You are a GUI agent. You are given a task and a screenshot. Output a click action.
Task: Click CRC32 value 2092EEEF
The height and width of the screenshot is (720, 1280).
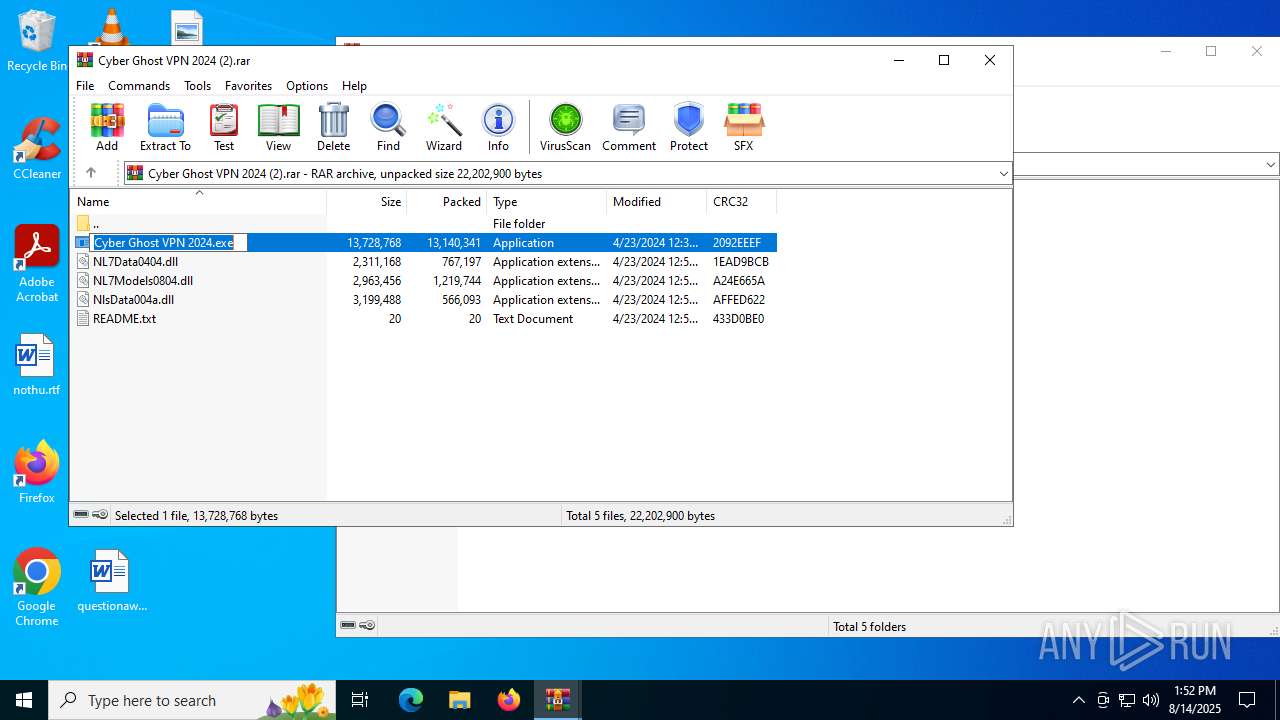tap(737, 243)
